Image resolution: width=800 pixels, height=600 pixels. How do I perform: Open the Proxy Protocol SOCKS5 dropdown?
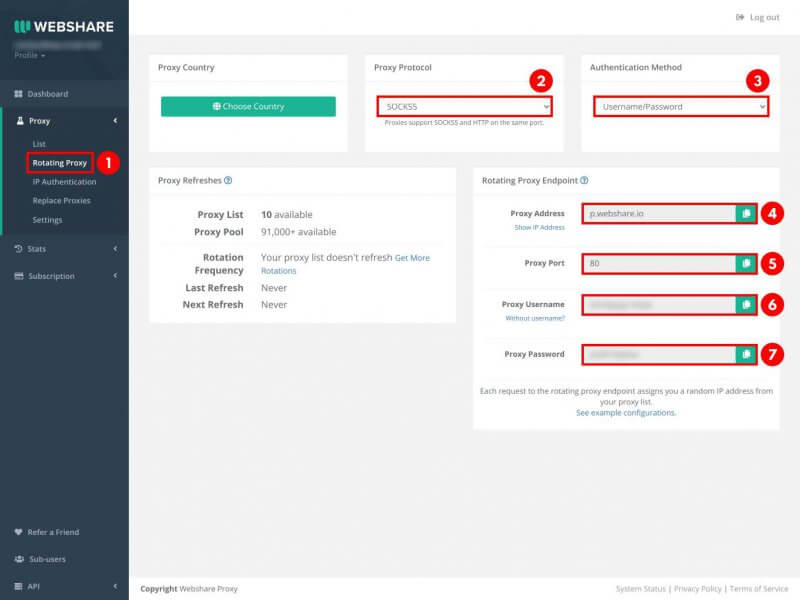click(x=464, y=107)
